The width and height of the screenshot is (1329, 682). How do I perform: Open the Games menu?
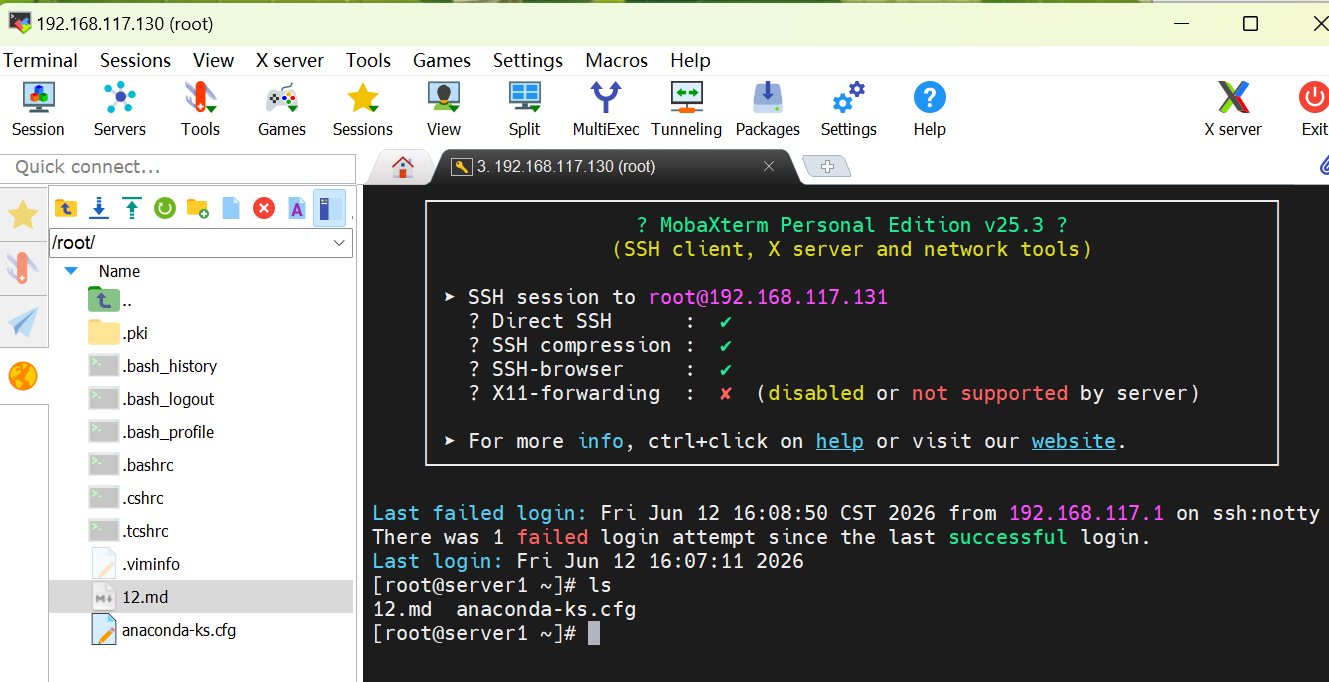[x=442, y=60]
